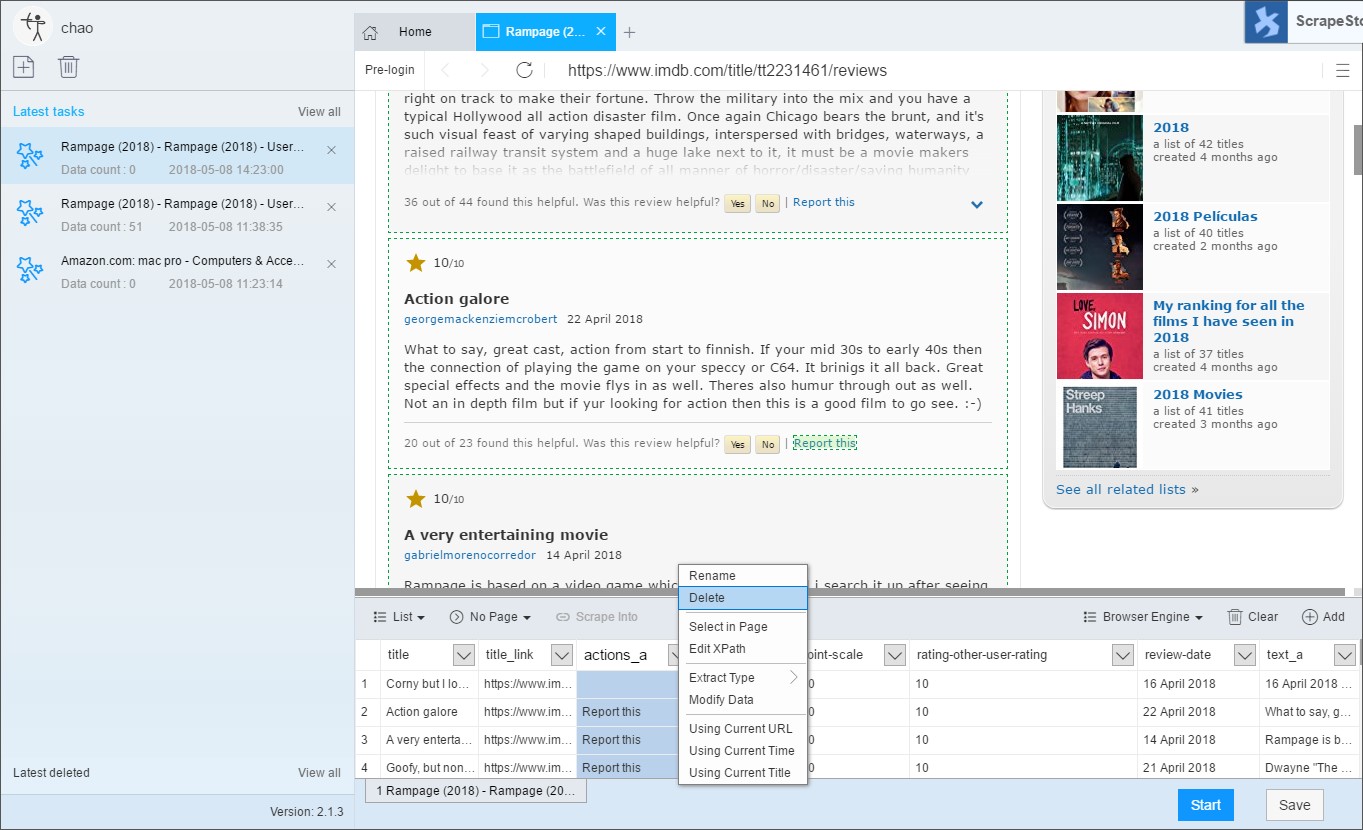
Task: Click the Streep Hanks list thumbnail
Action: 1100,427
